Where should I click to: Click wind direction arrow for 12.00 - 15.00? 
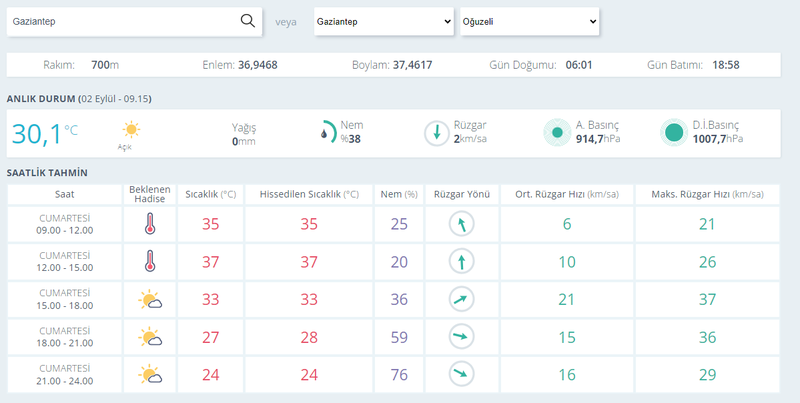tap(462, 262)
